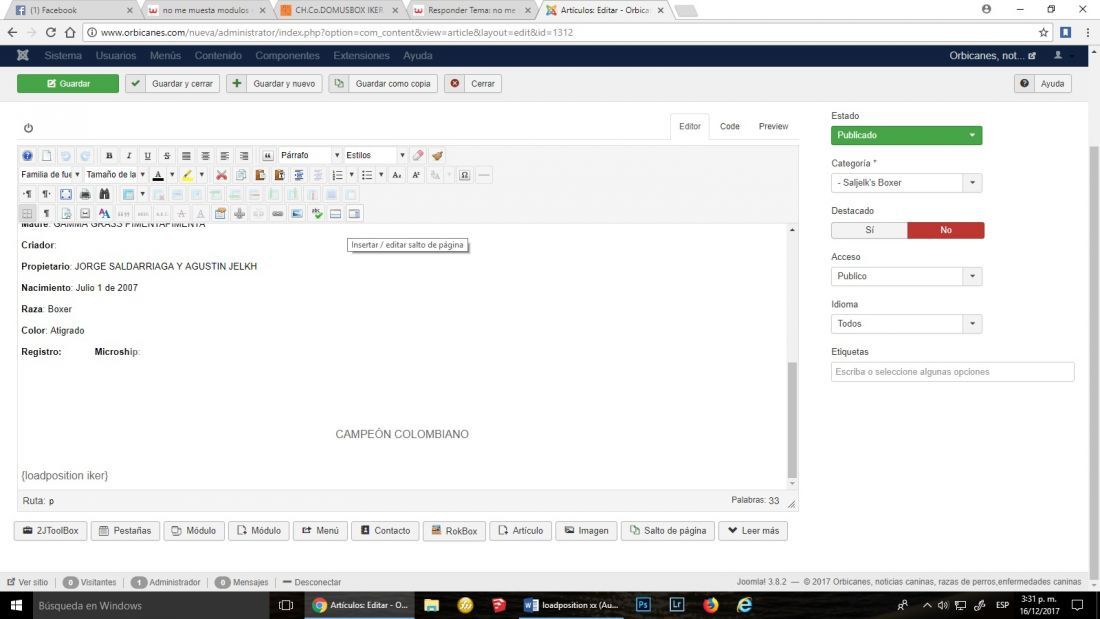Apply the black text color swatch
This screenshot has height=619, width=1100.
tap(159, 175)
